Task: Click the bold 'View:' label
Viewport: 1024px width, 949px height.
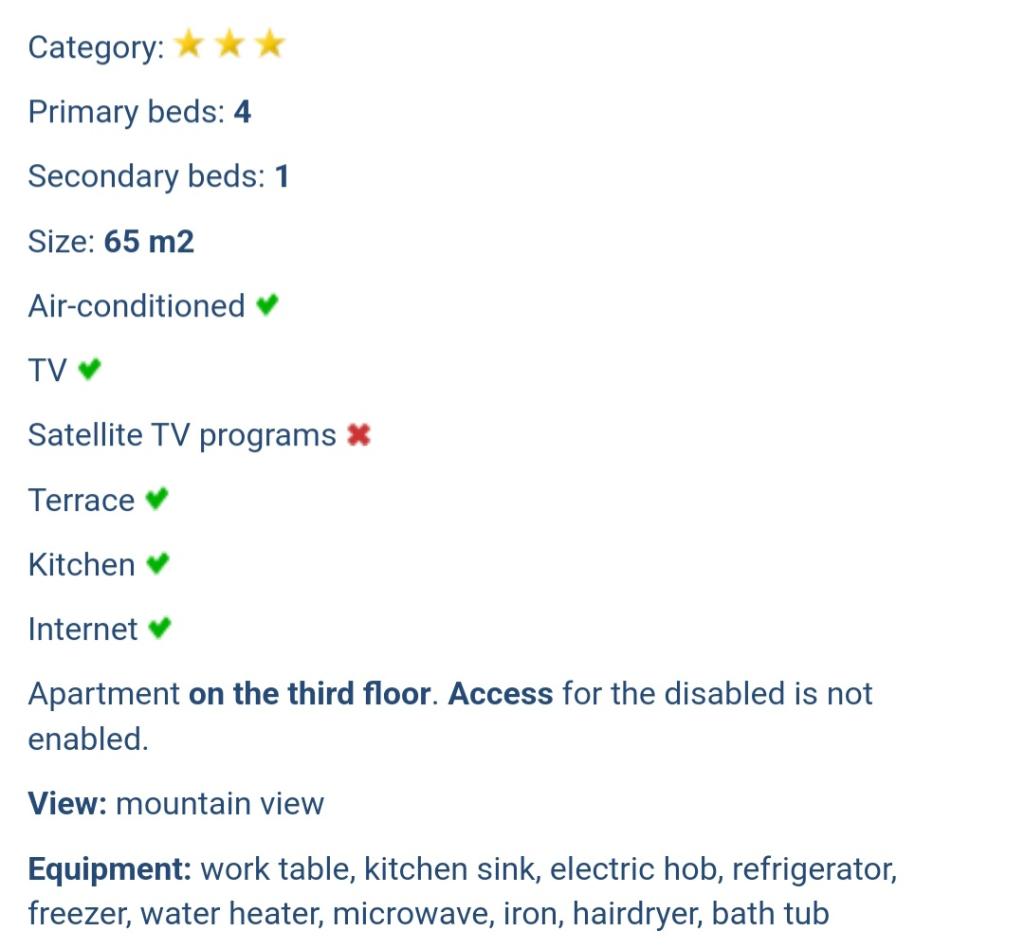Action: 67,804
